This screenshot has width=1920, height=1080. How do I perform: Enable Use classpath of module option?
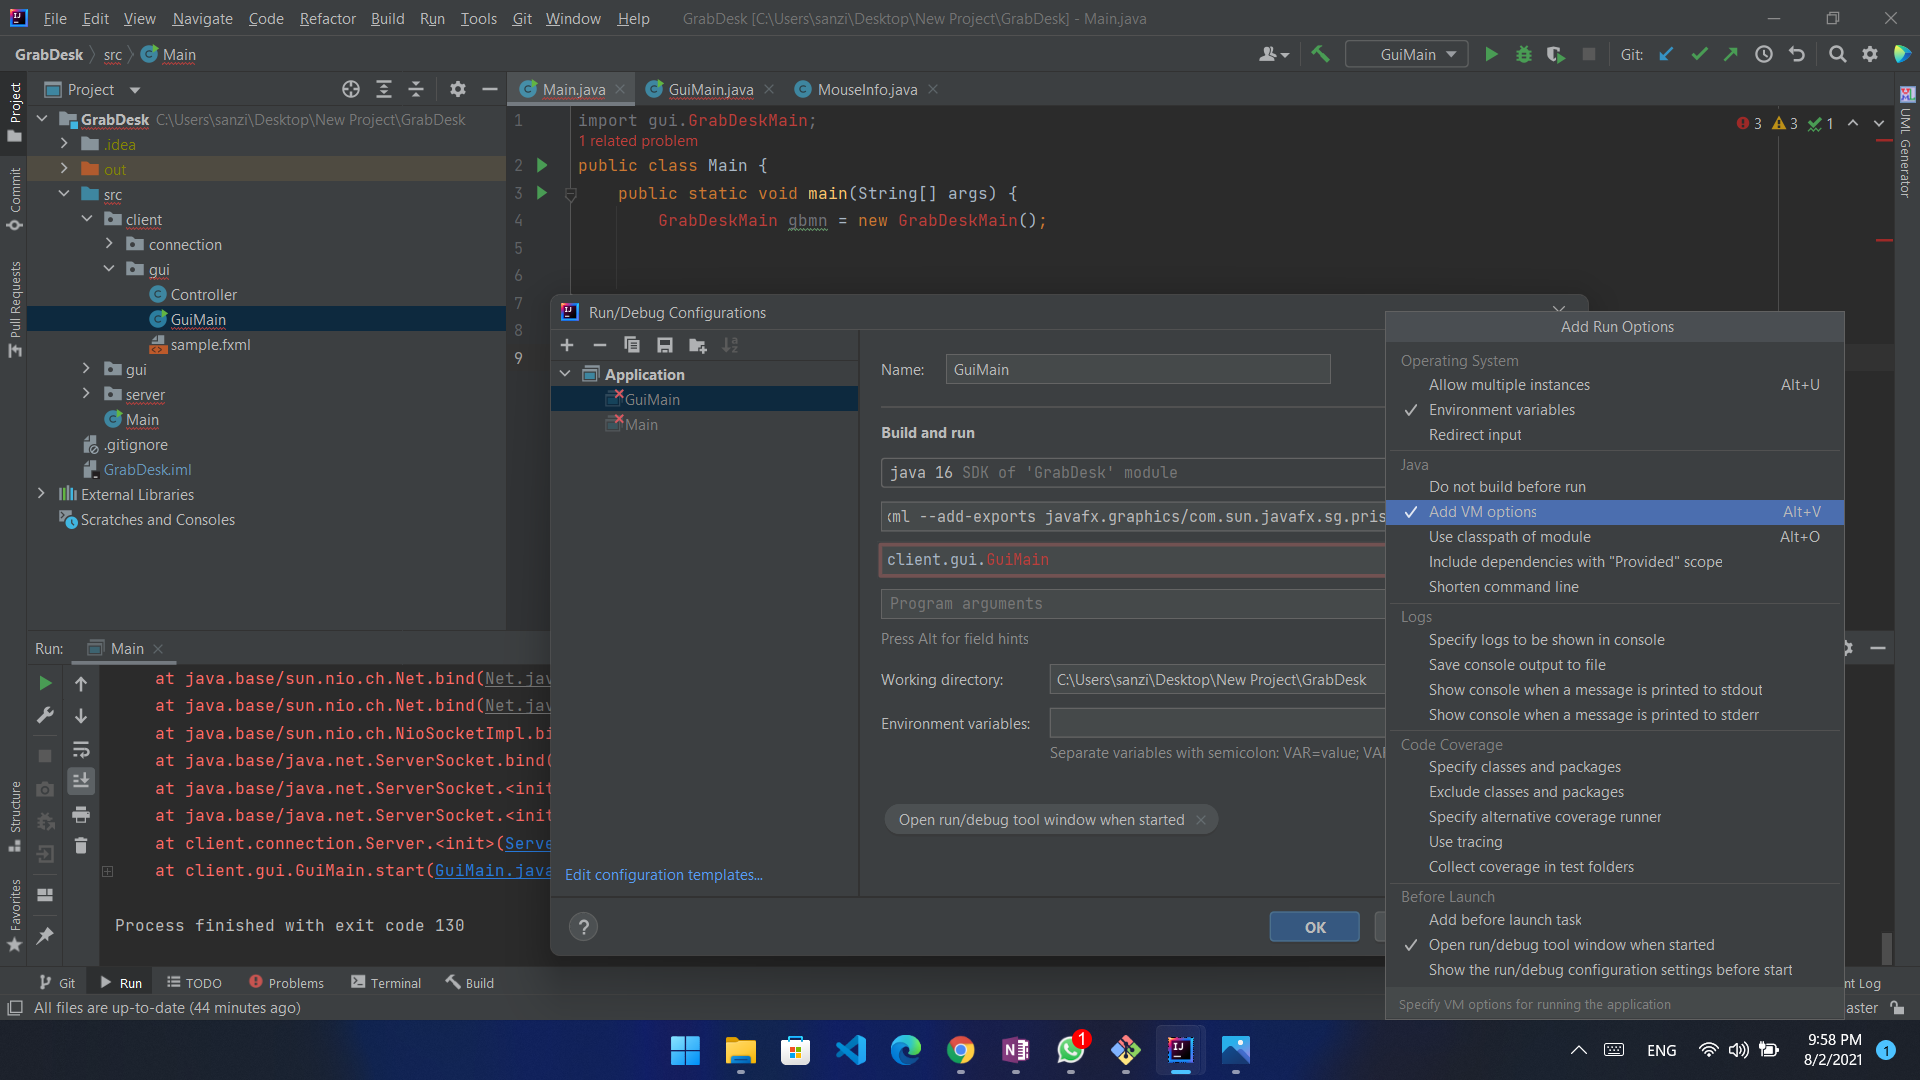[1614, 537]
